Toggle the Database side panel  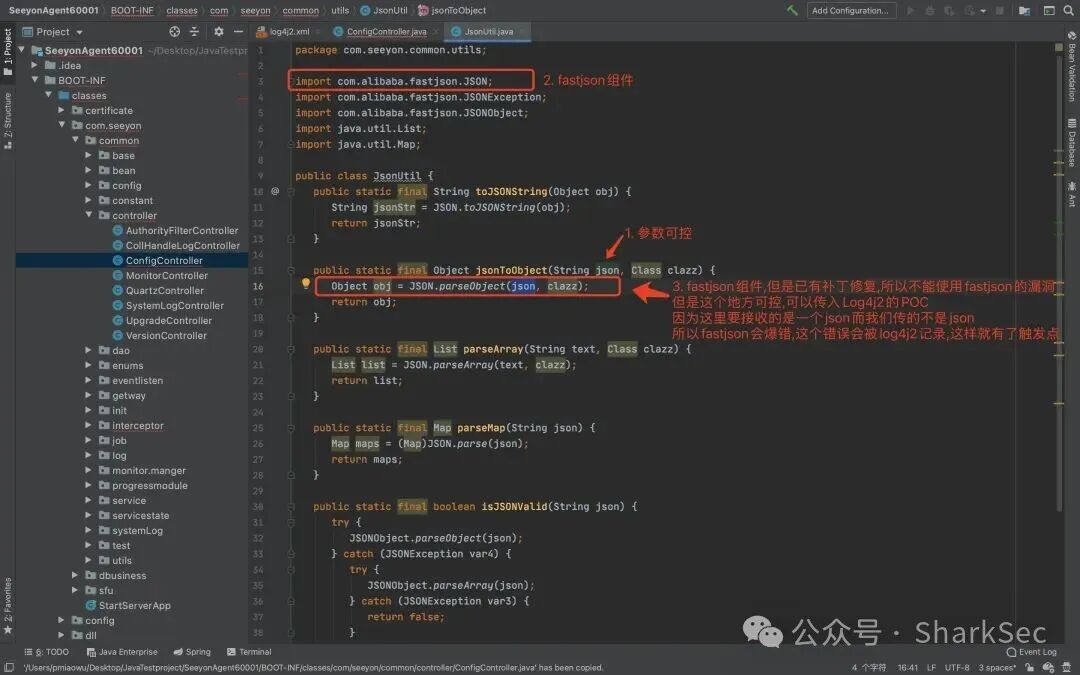1072,143
